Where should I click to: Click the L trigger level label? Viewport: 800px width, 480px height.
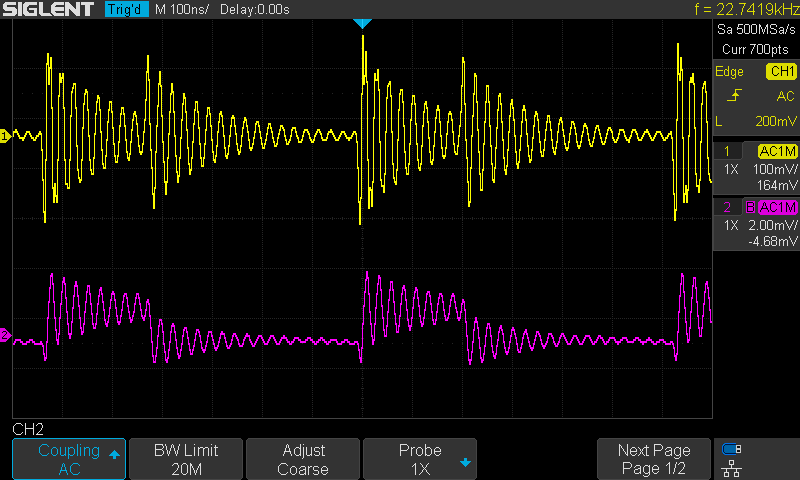(x=719, y=121)
